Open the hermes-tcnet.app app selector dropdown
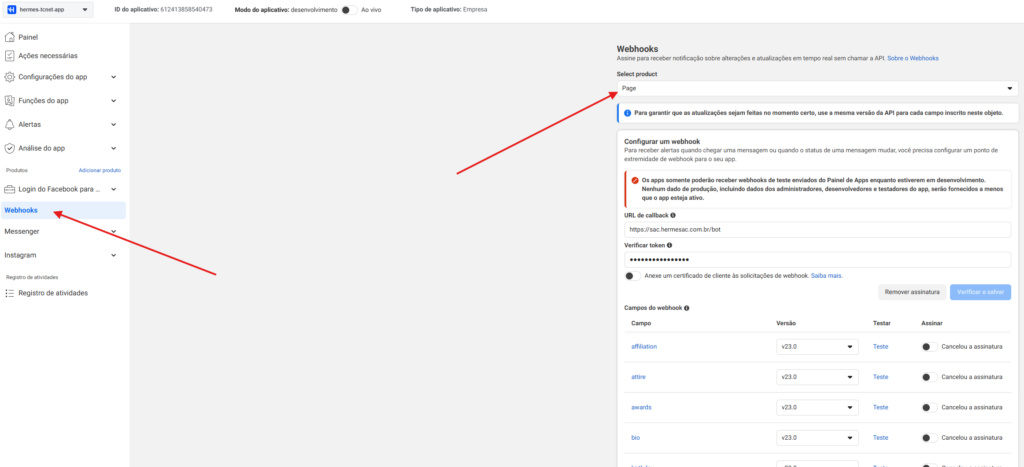 [x=48, y=10]
